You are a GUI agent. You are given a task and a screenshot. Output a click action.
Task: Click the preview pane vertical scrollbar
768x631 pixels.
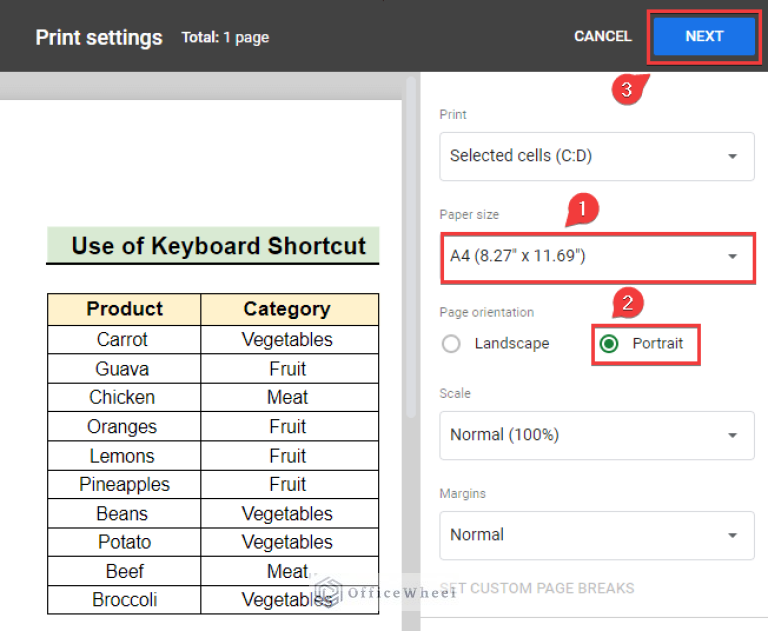point(409,250)
